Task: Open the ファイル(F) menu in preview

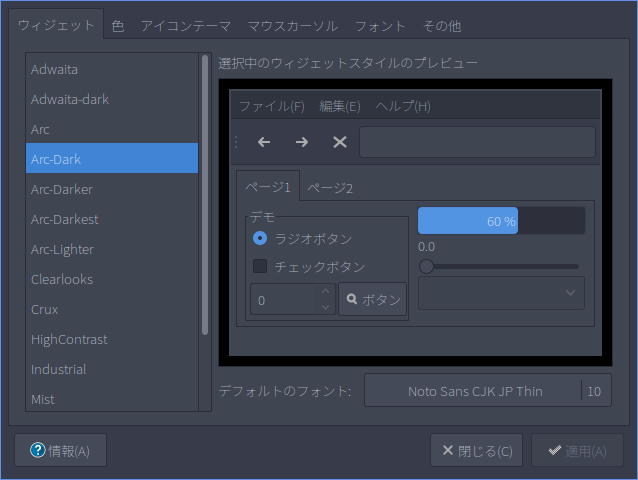Action: point(272,106)
